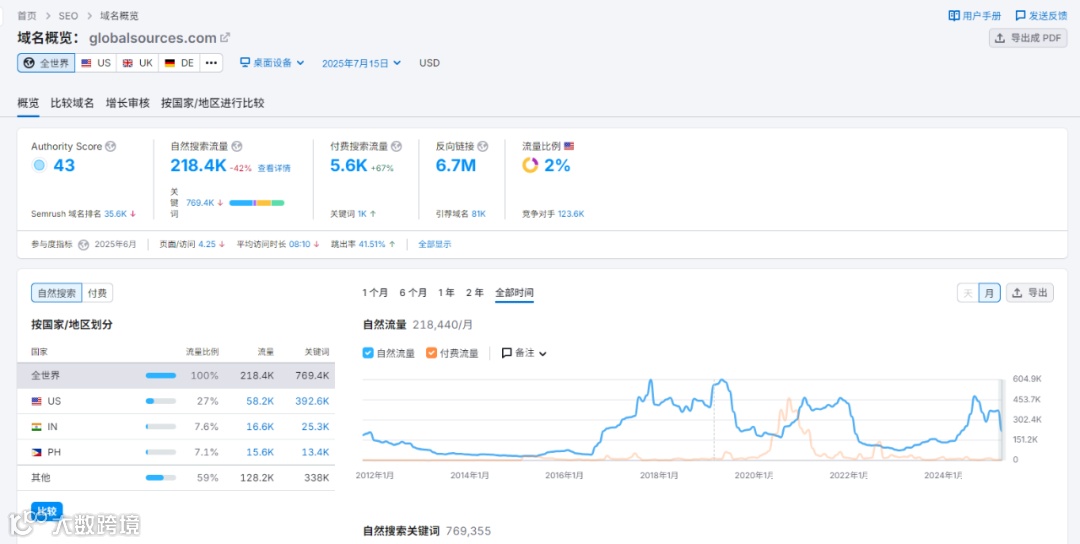Select 6个月 time range

pos(413,293)
